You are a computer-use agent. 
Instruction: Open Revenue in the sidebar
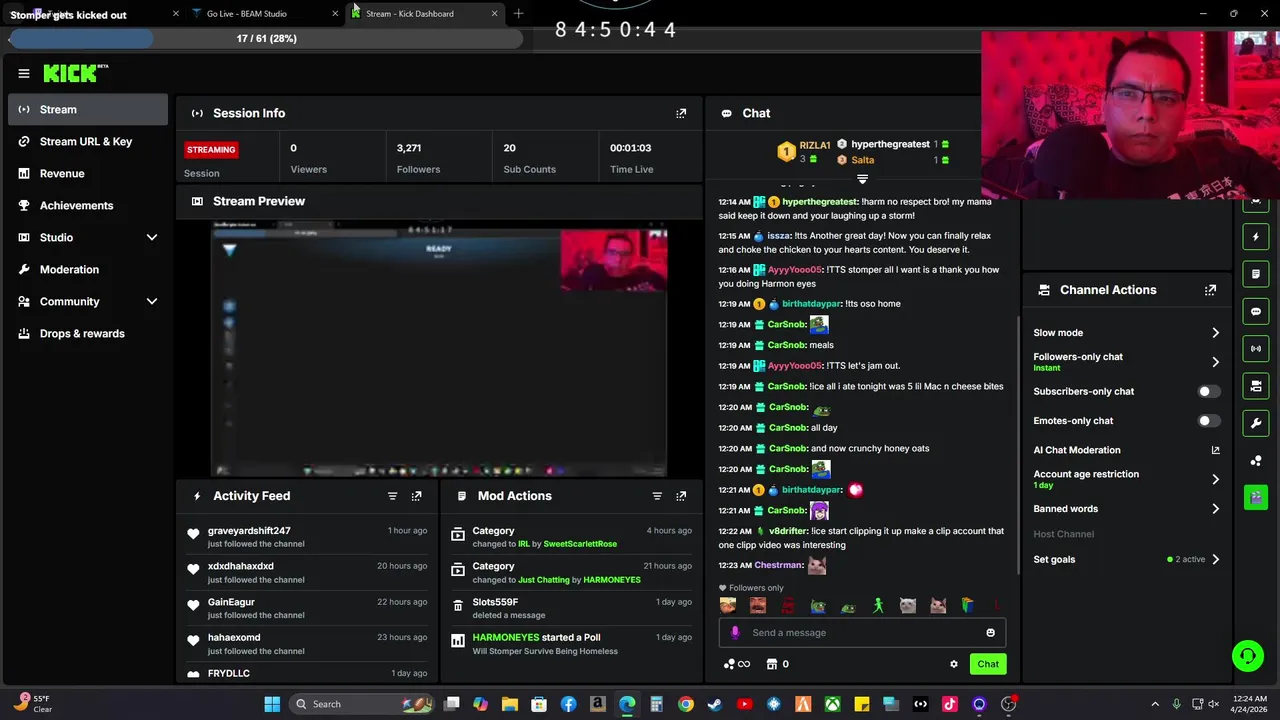click(x=88, y=173)
